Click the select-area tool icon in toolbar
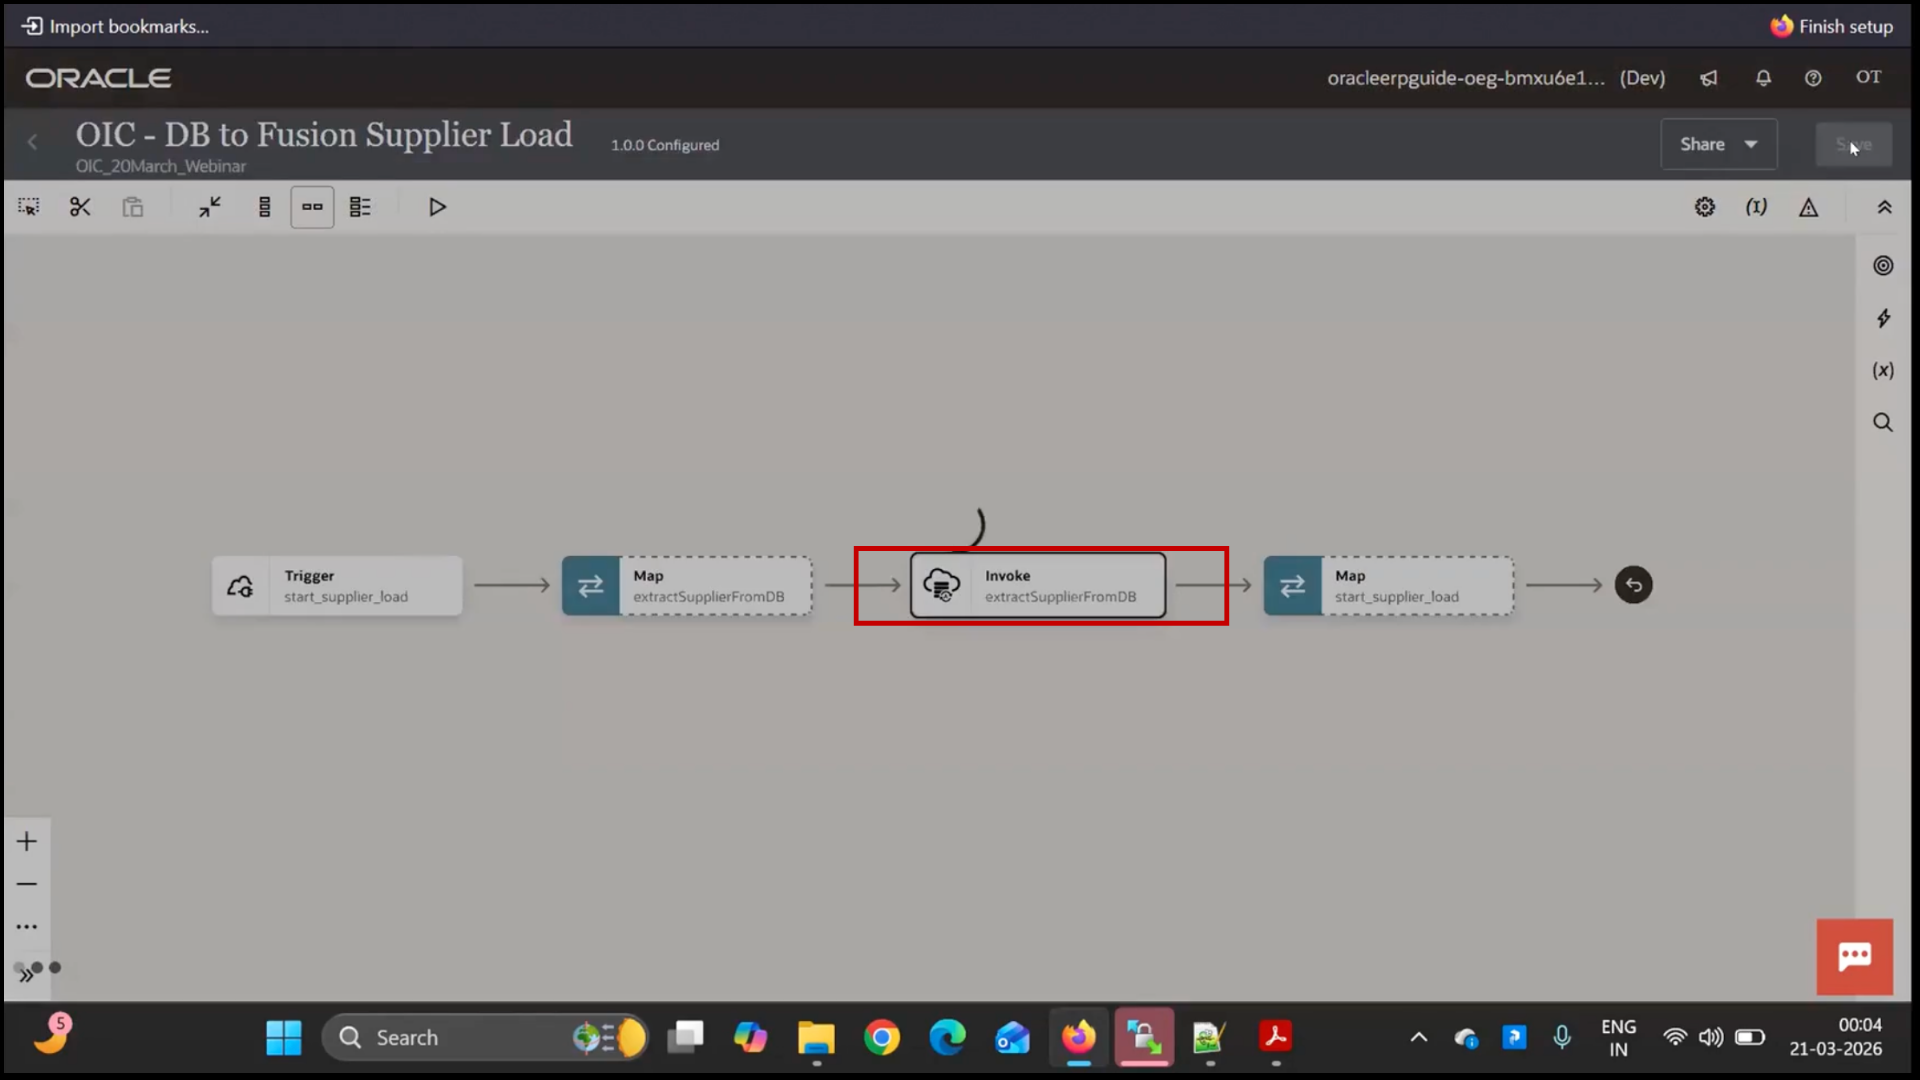The width and height of the screenshot is (1920, 1080). click(29, 207)
